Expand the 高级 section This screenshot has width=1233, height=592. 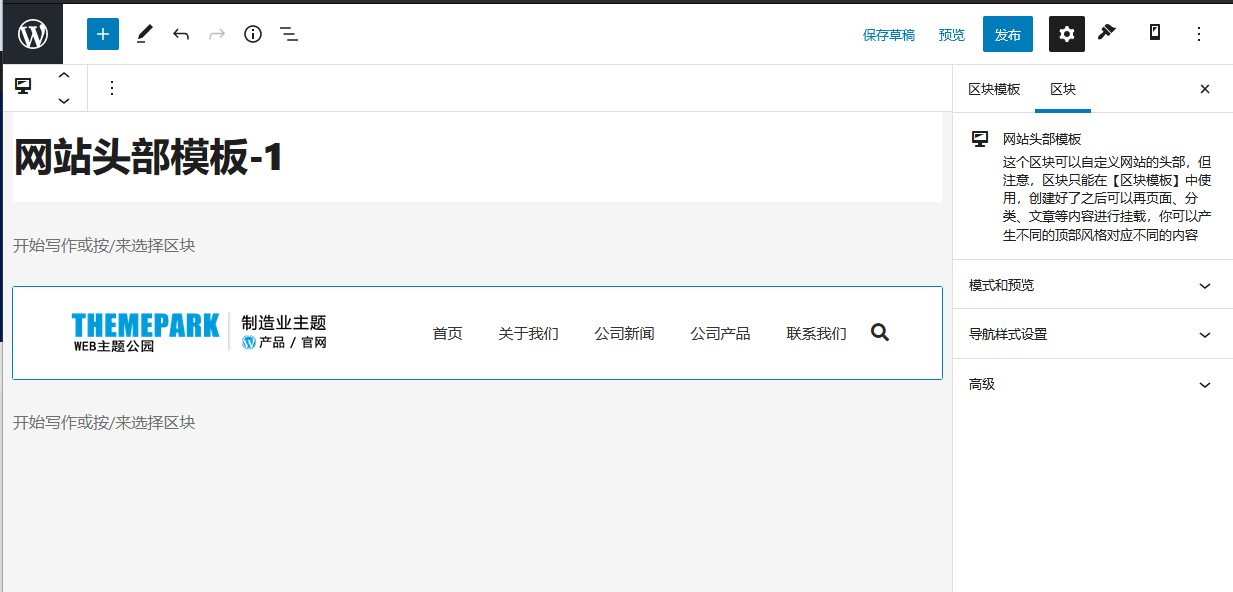[1091, 384]
